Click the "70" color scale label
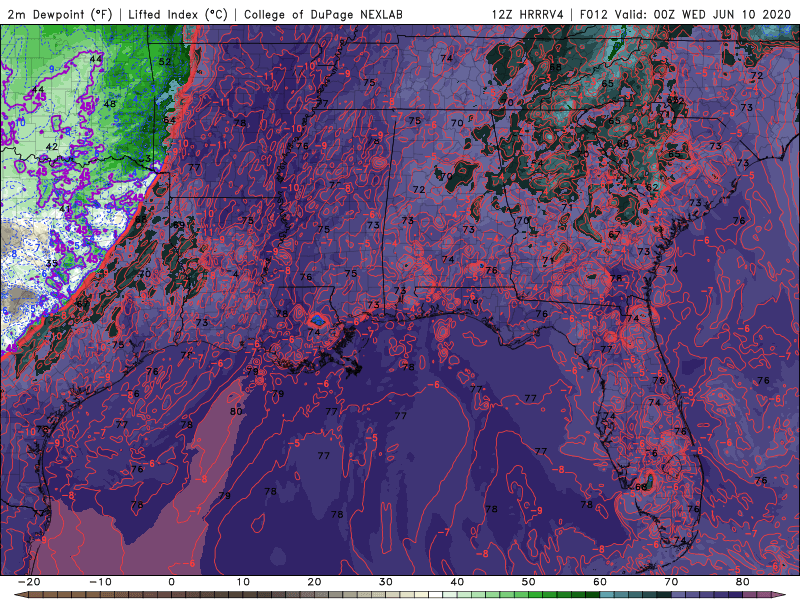Screen dimensions: 800x600 [x=671, y=582]
